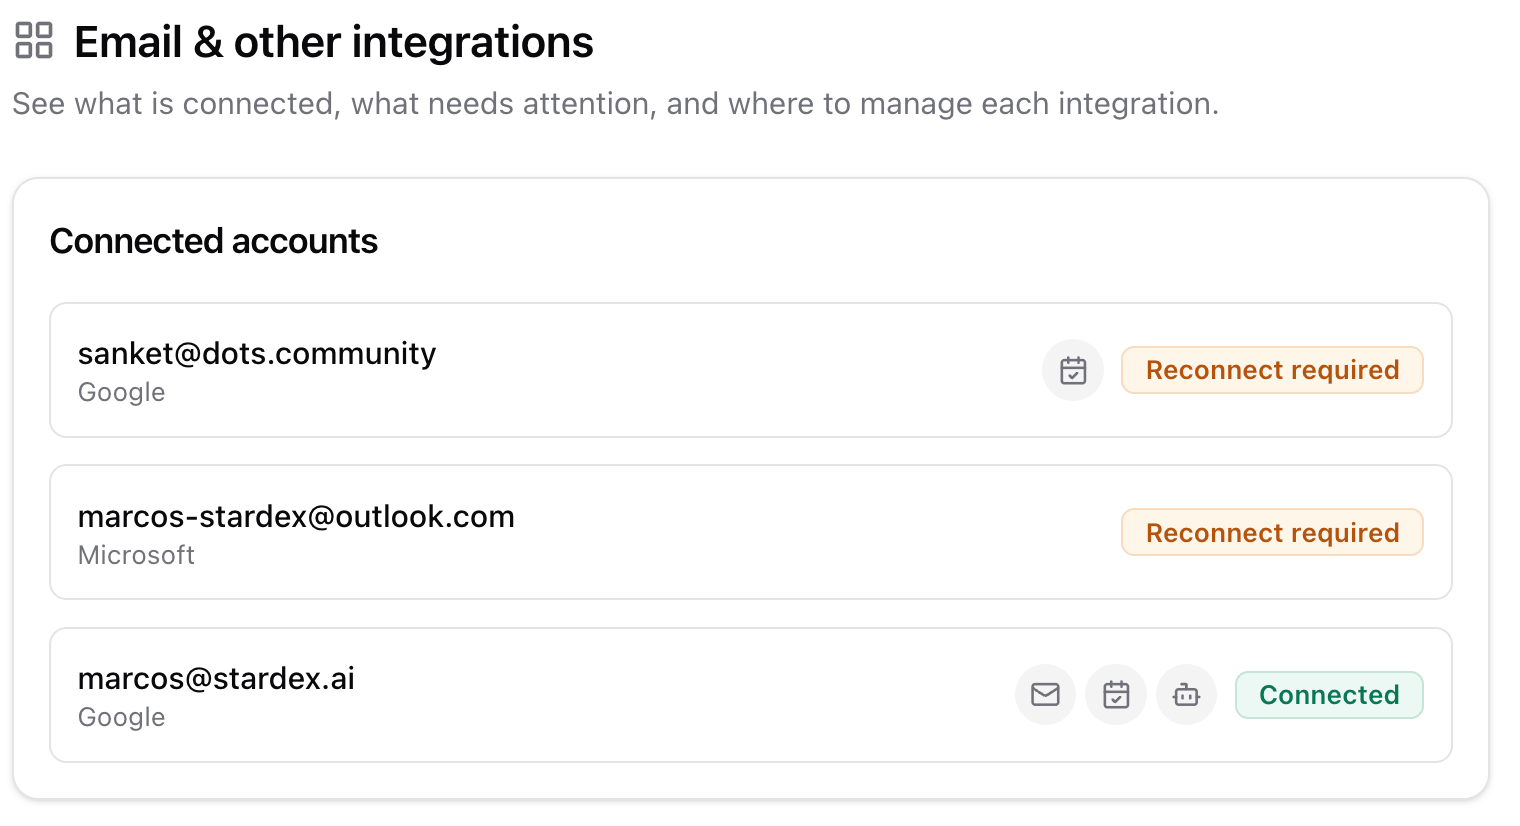
Task: Click Reconnect required for marcos-stardex@outlook.com
Action: (x=1272, y=533)
